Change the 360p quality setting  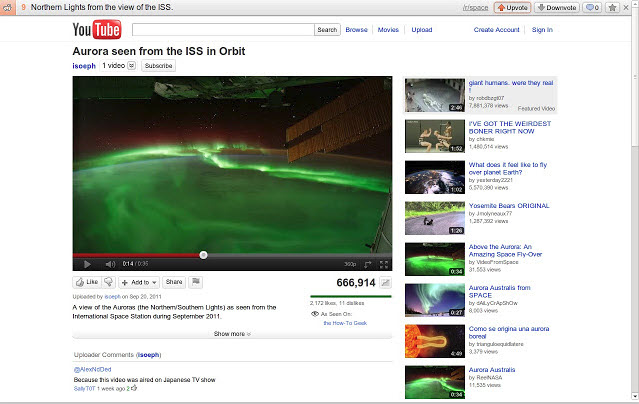(350, 264)
